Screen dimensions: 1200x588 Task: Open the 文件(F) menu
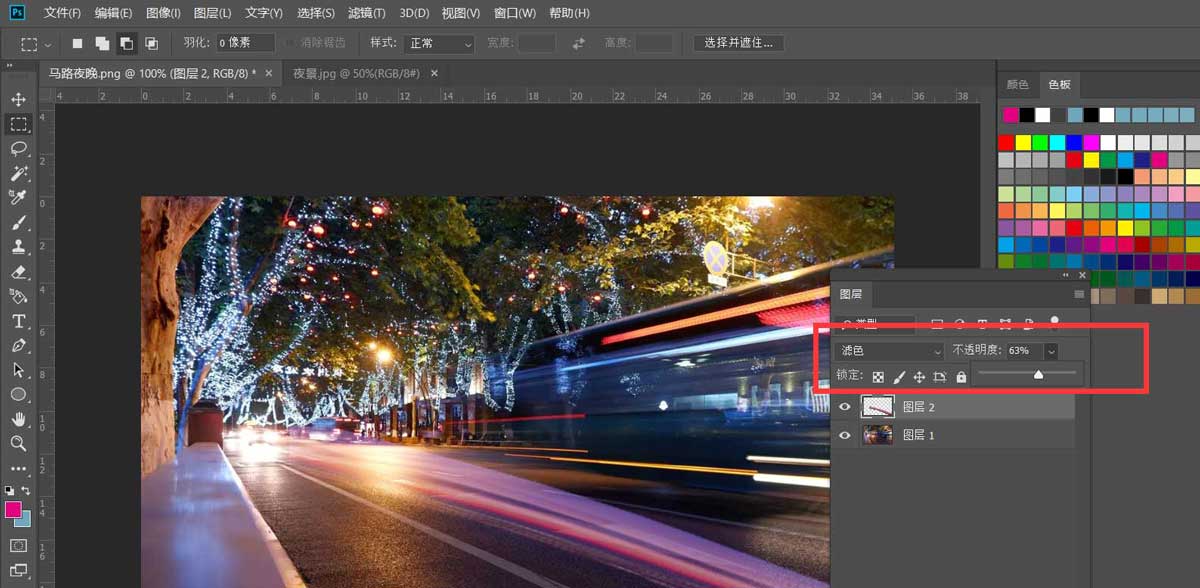tap(62, 13)
